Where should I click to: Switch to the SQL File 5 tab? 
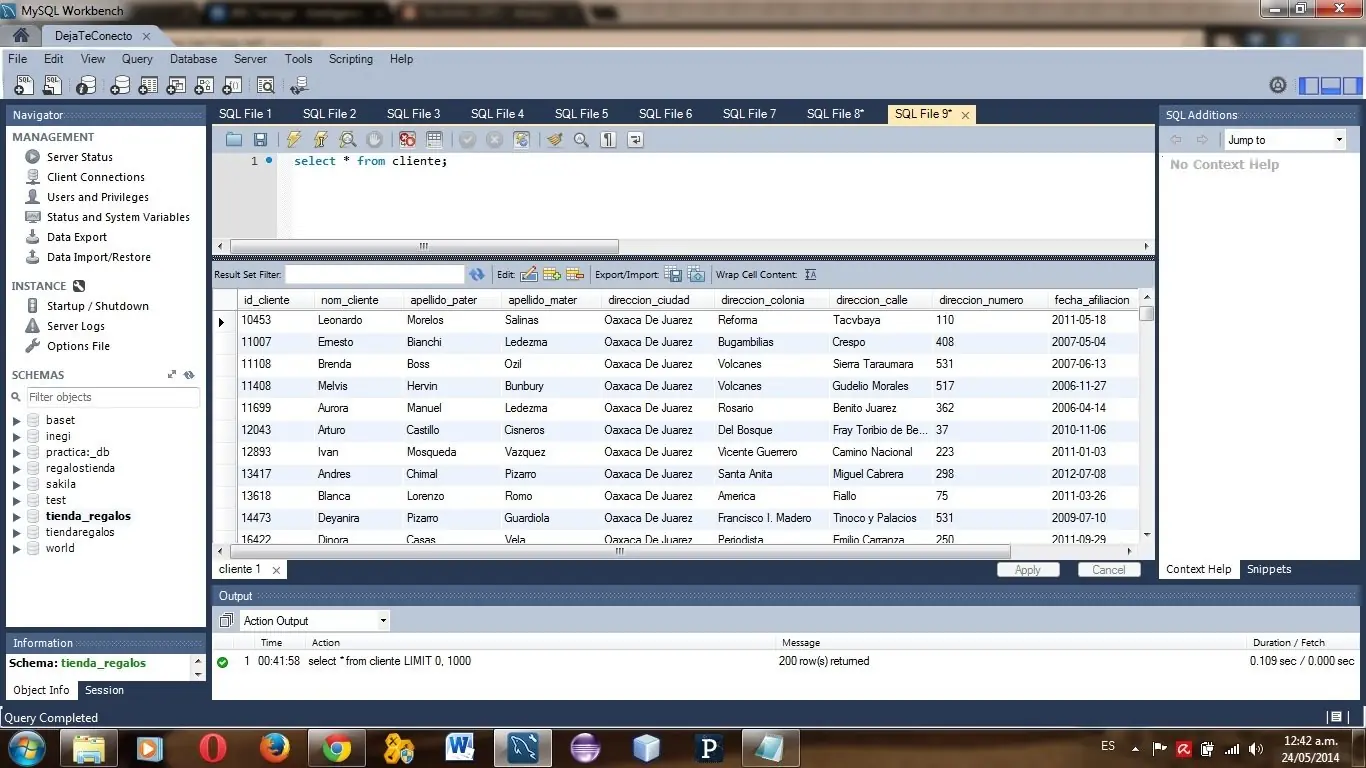tap(581, 113)
